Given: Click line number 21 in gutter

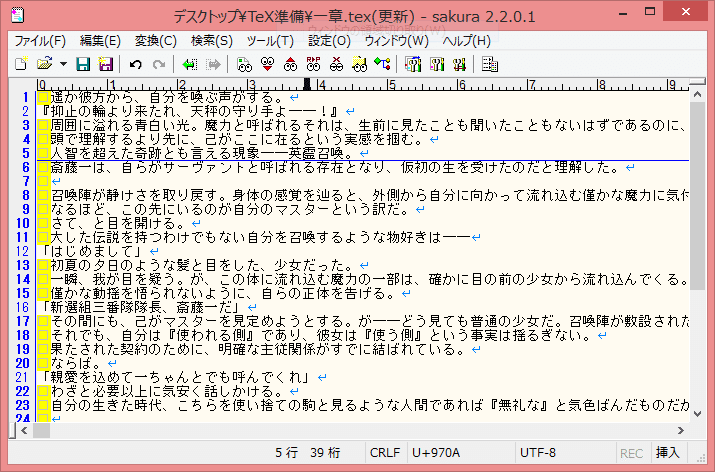Looking at the screenshot, I should click(22, 377).
